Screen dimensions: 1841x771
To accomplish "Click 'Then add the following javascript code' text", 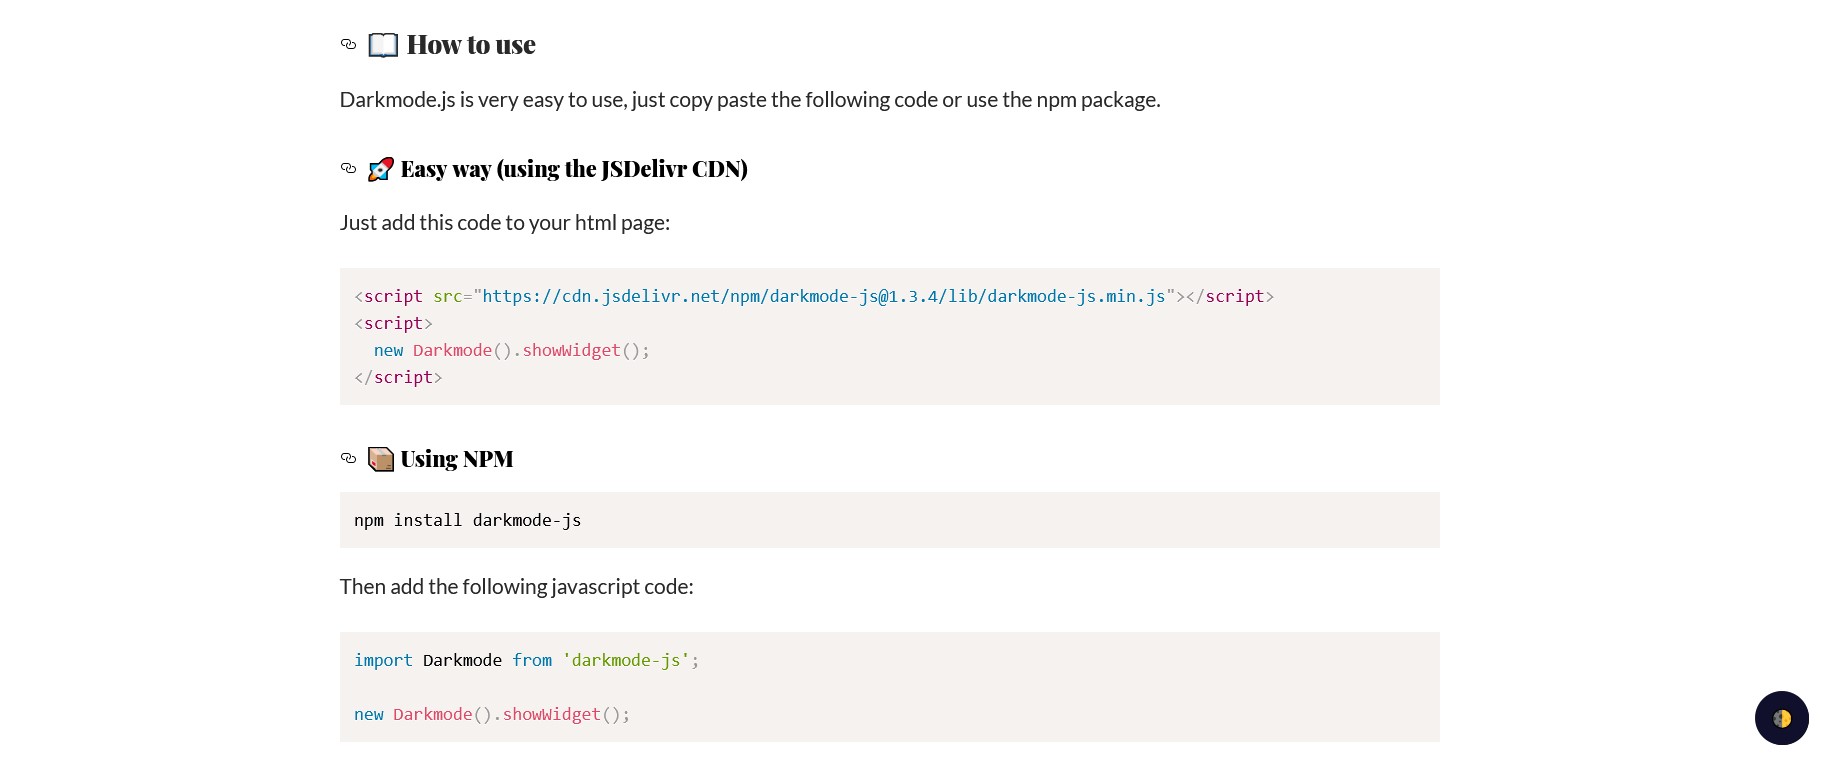I will [x=517, y=586].
